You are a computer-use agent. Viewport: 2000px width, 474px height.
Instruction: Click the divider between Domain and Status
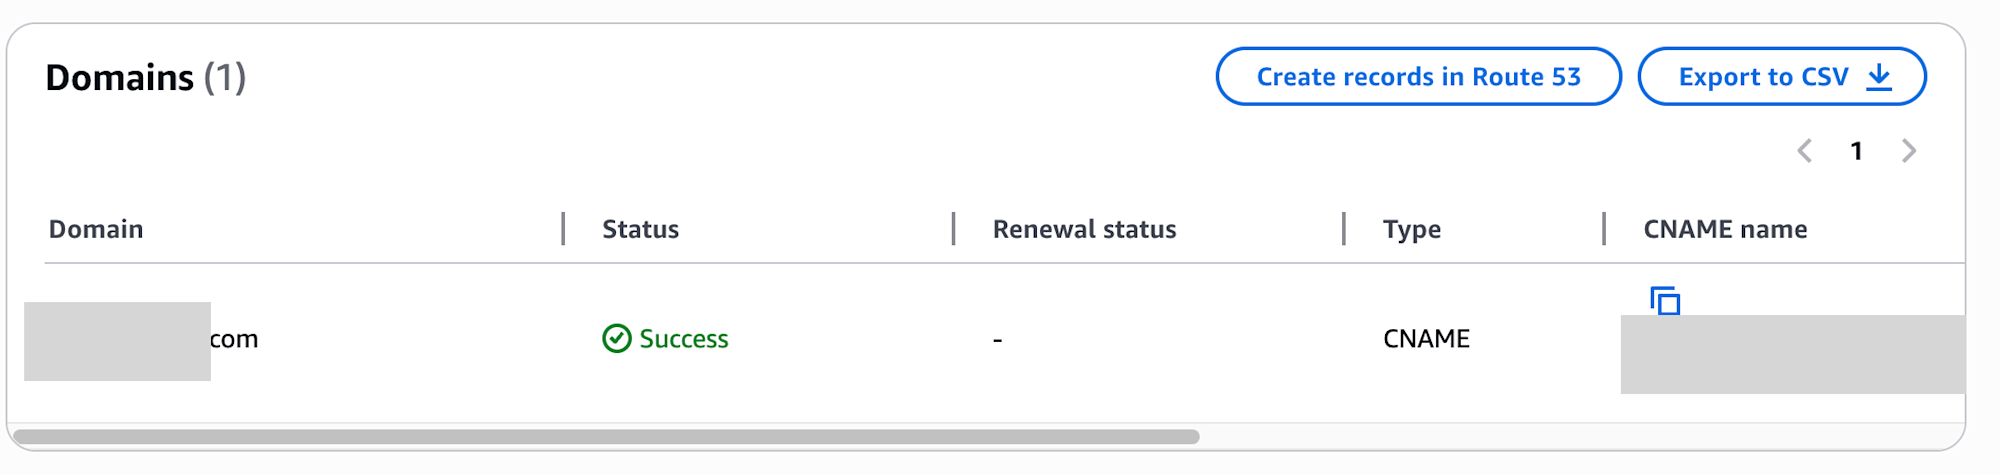(x=563, y=229)
